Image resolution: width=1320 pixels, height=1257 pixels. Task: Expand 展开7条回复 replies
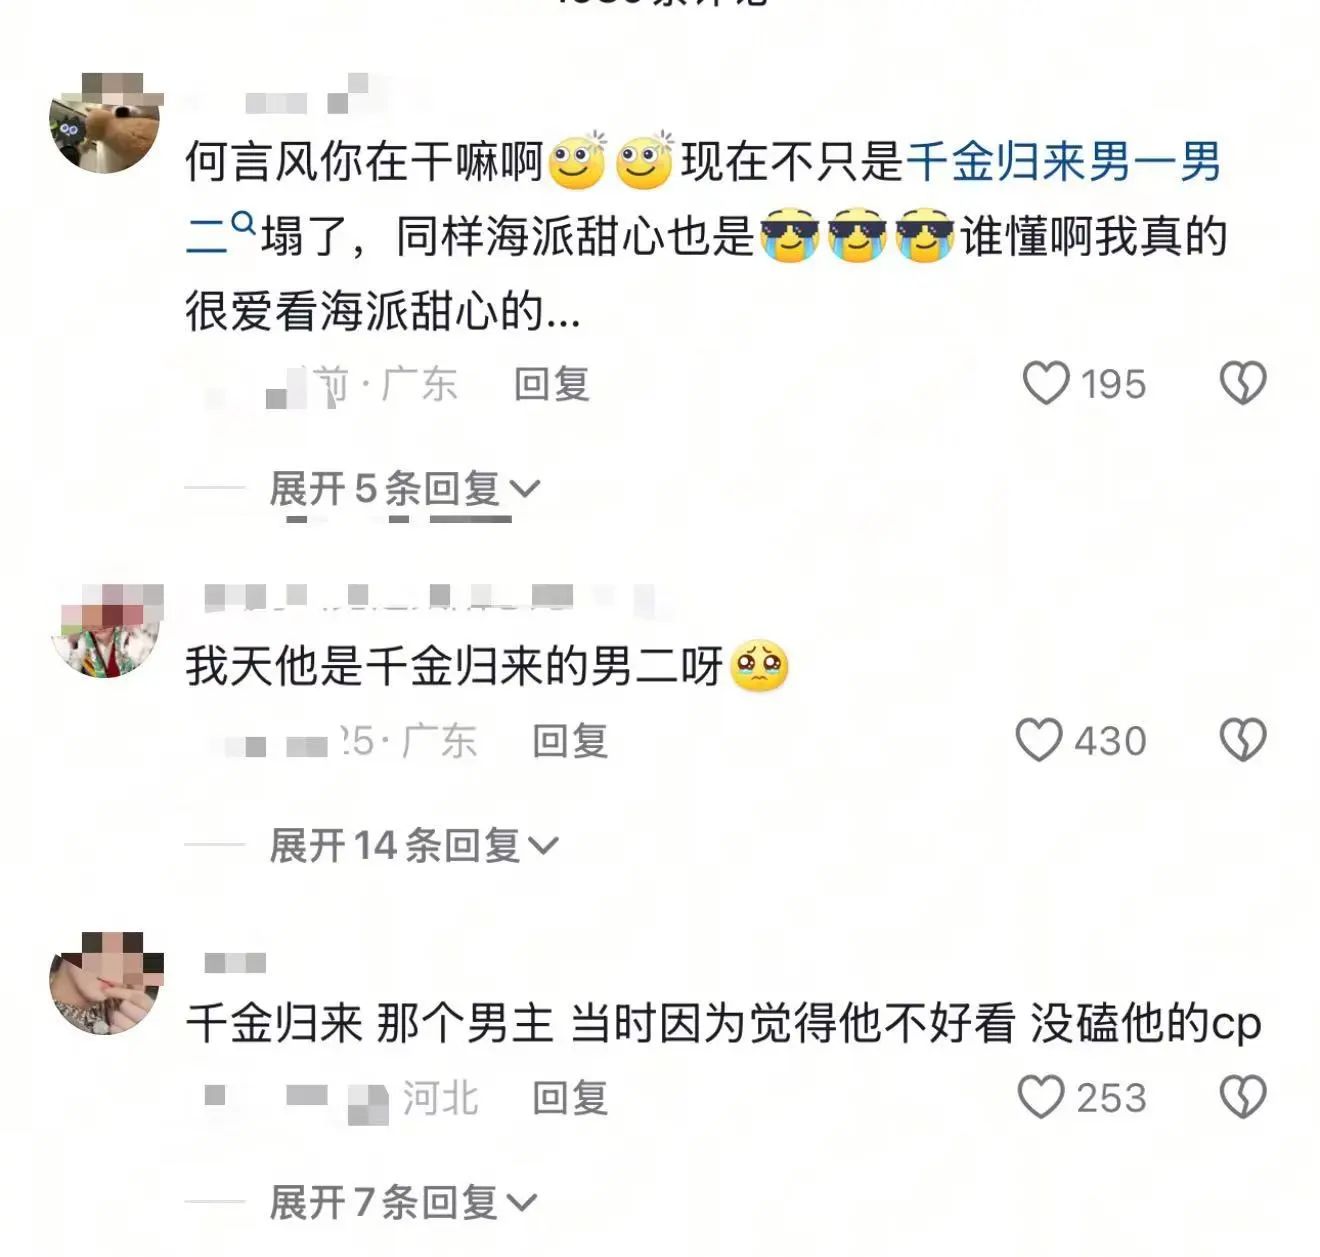404,1202
